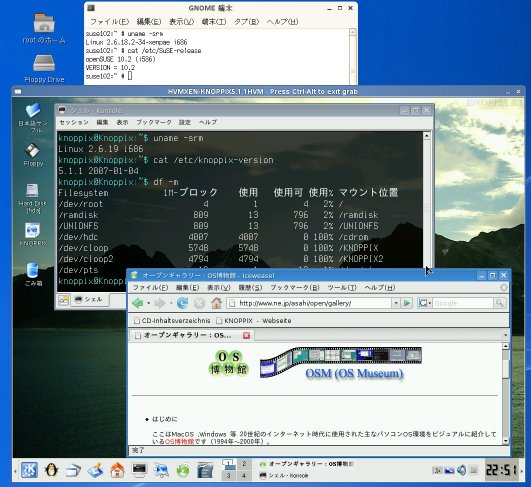Open the ブックマーク menu in Konsole
The width and height of the screenshot is (531, 487).
(x=154, y=122)
